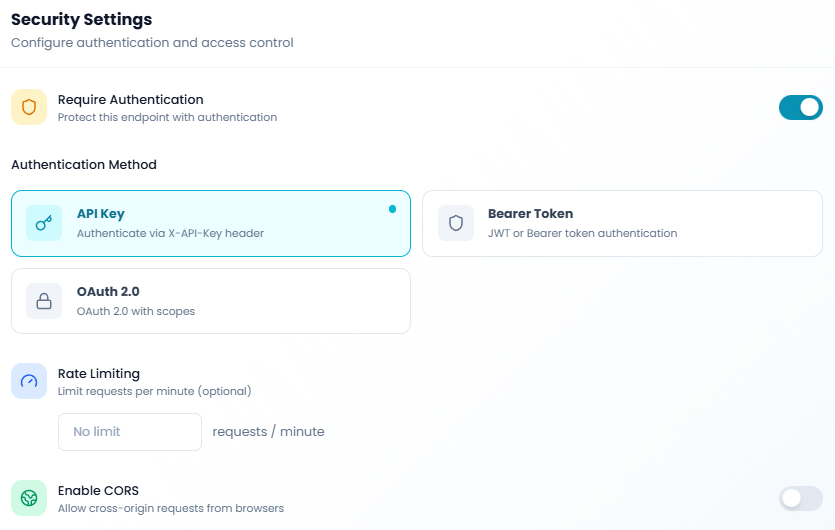Focus the No limit rate input field

coord(130,432)
